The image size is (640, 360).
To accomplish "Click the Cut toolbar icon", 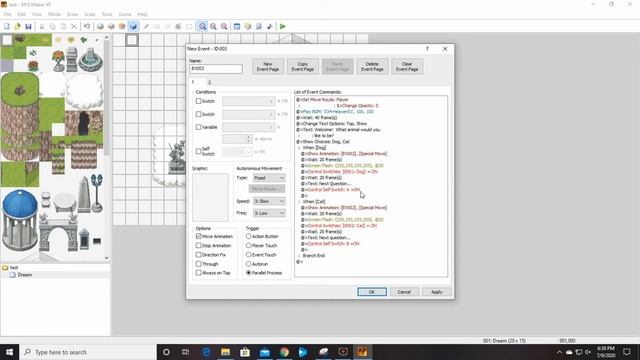I will (x=42, y=27).
